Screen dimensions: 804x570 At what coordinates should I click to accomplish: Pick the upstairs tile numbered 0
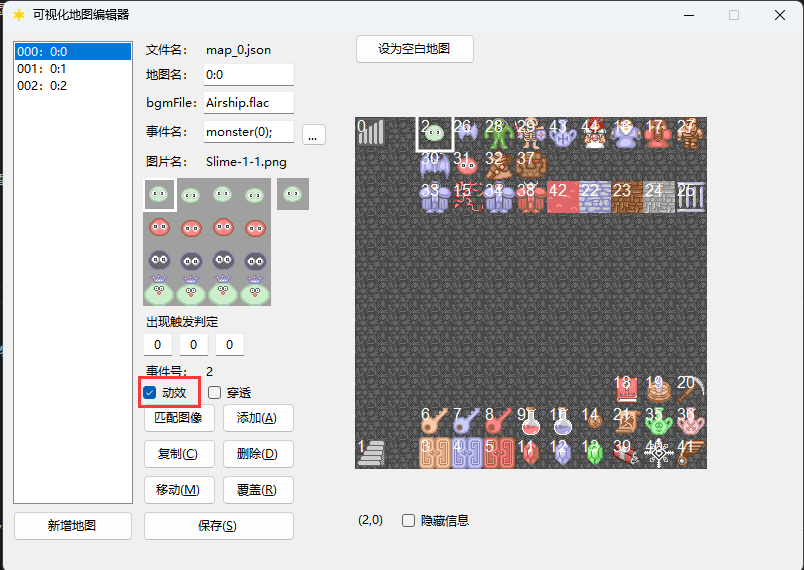coord(371,133)
